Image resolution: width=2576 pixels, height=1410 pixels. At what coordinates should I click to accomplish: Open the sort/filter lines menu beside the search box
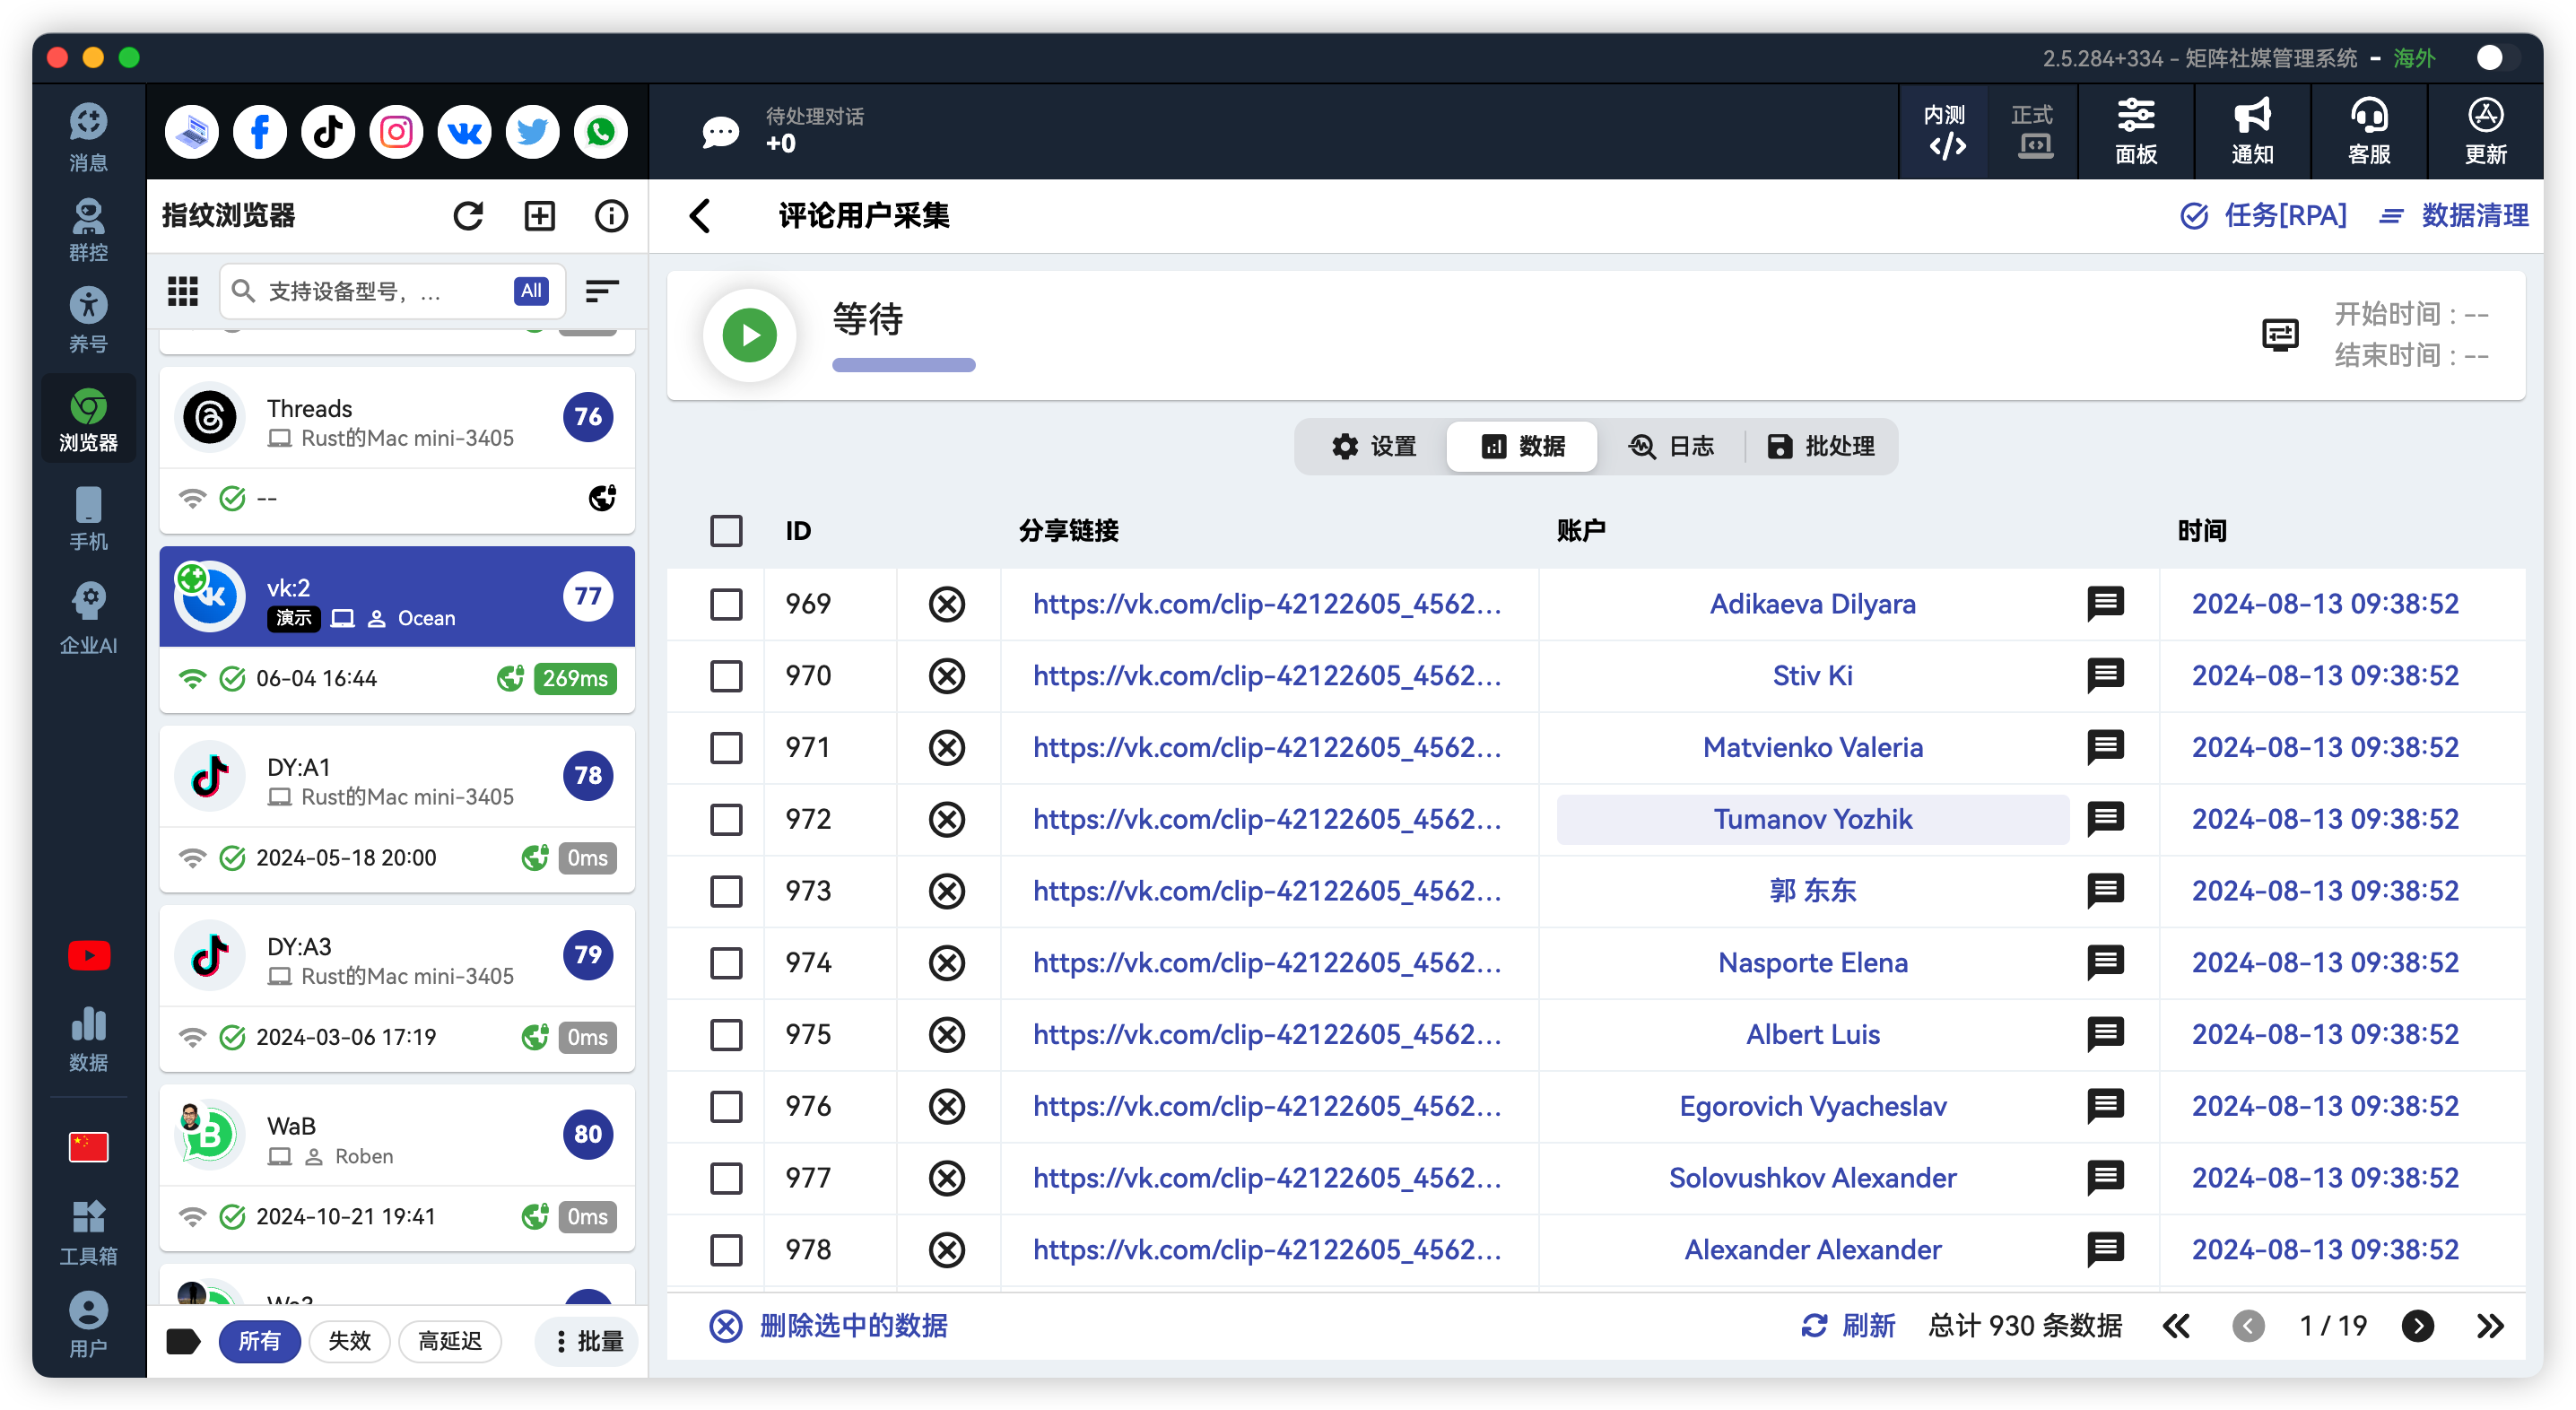(x=601, y=291)
